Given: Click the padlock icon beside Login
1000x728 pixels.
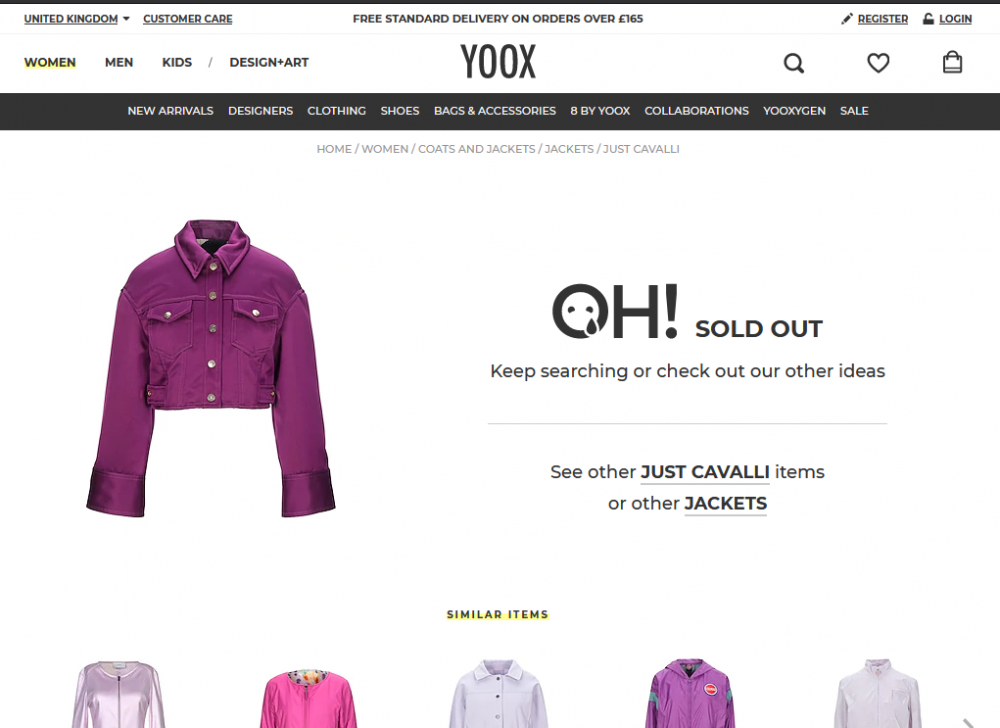Looking at the screenshot, I should pyautogui.click(x=928, y=18).
